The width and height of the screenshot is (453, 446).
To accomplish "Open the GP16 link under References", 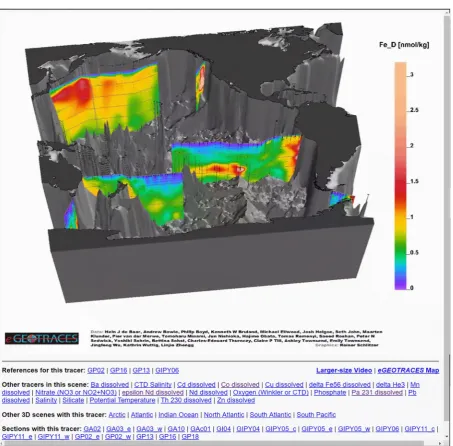I will coord(118,370).
